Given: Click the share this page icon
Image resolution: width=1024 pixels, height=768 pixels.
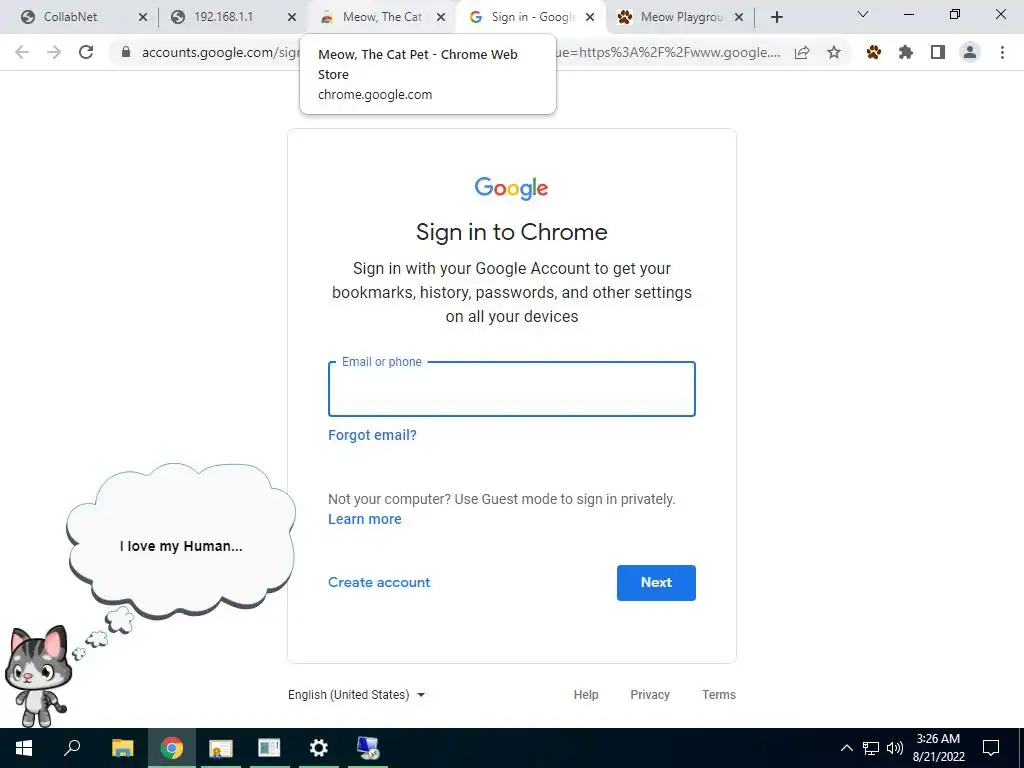Looking at the screenshot, I should pos(802,52).
